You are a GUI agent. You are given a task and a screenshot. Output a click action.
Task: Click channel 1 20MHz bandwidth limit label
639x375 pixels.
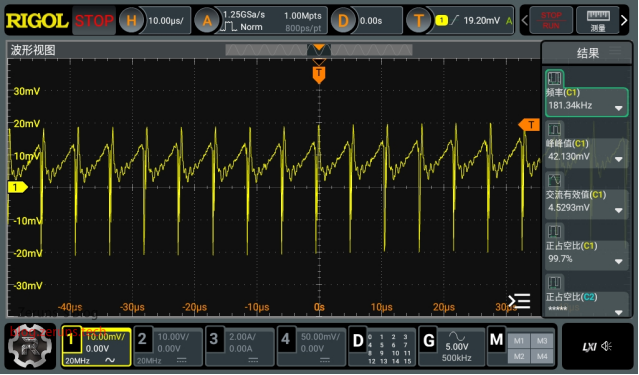[x=77, y=361]
